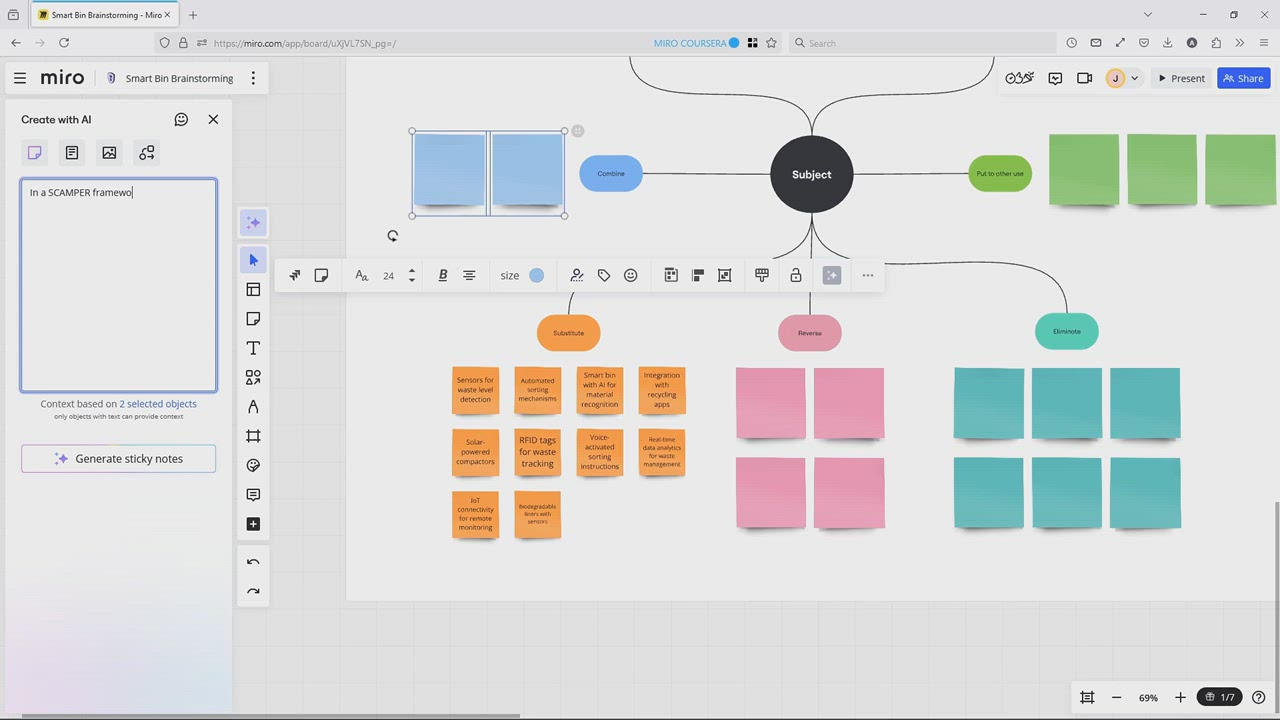1280x720 pixels.
Task: Change sticky note shape in context toolbar
Action: pyautogui.click(x=321, y=275)
